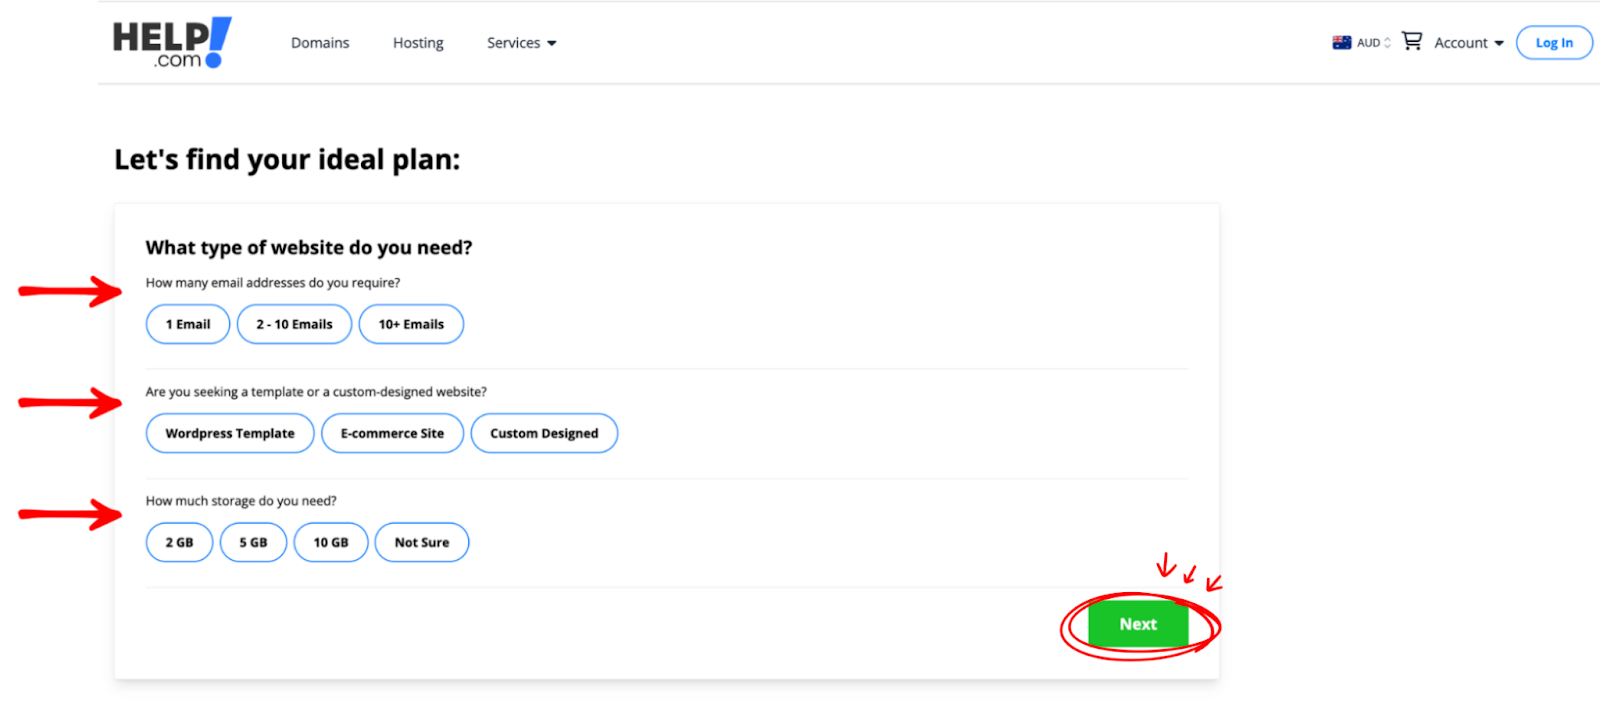
Task: Go to the Domains page
Action: (320, 43)
